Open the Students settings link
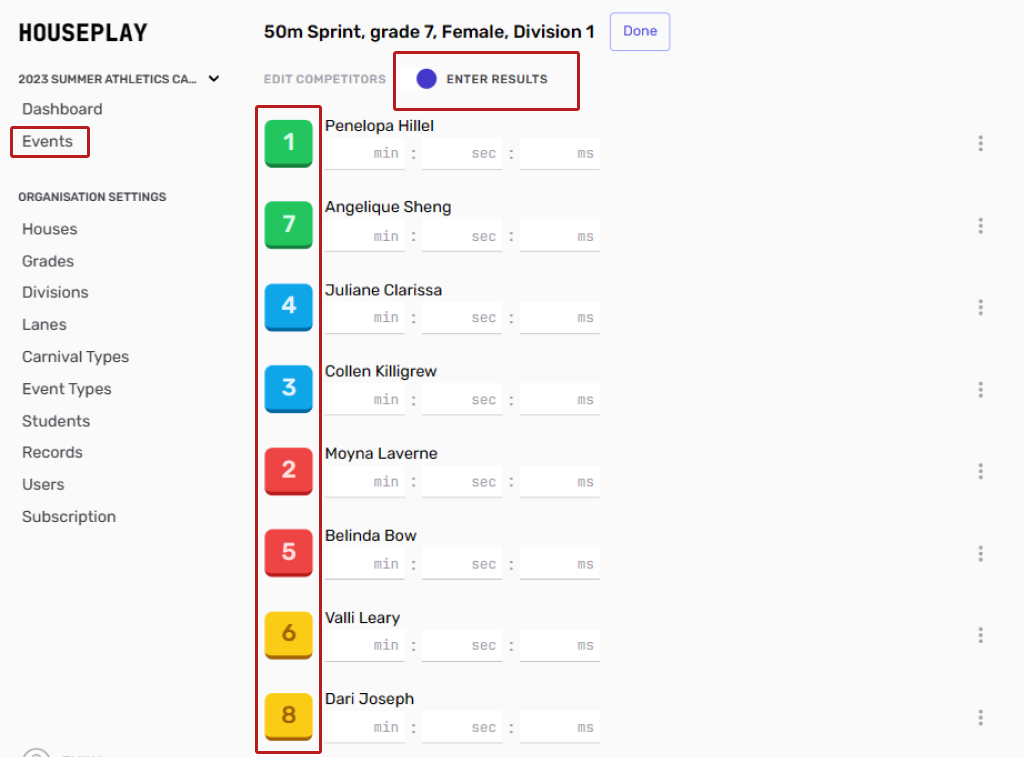The image size is (1024, 757). [x=56, y=421]
